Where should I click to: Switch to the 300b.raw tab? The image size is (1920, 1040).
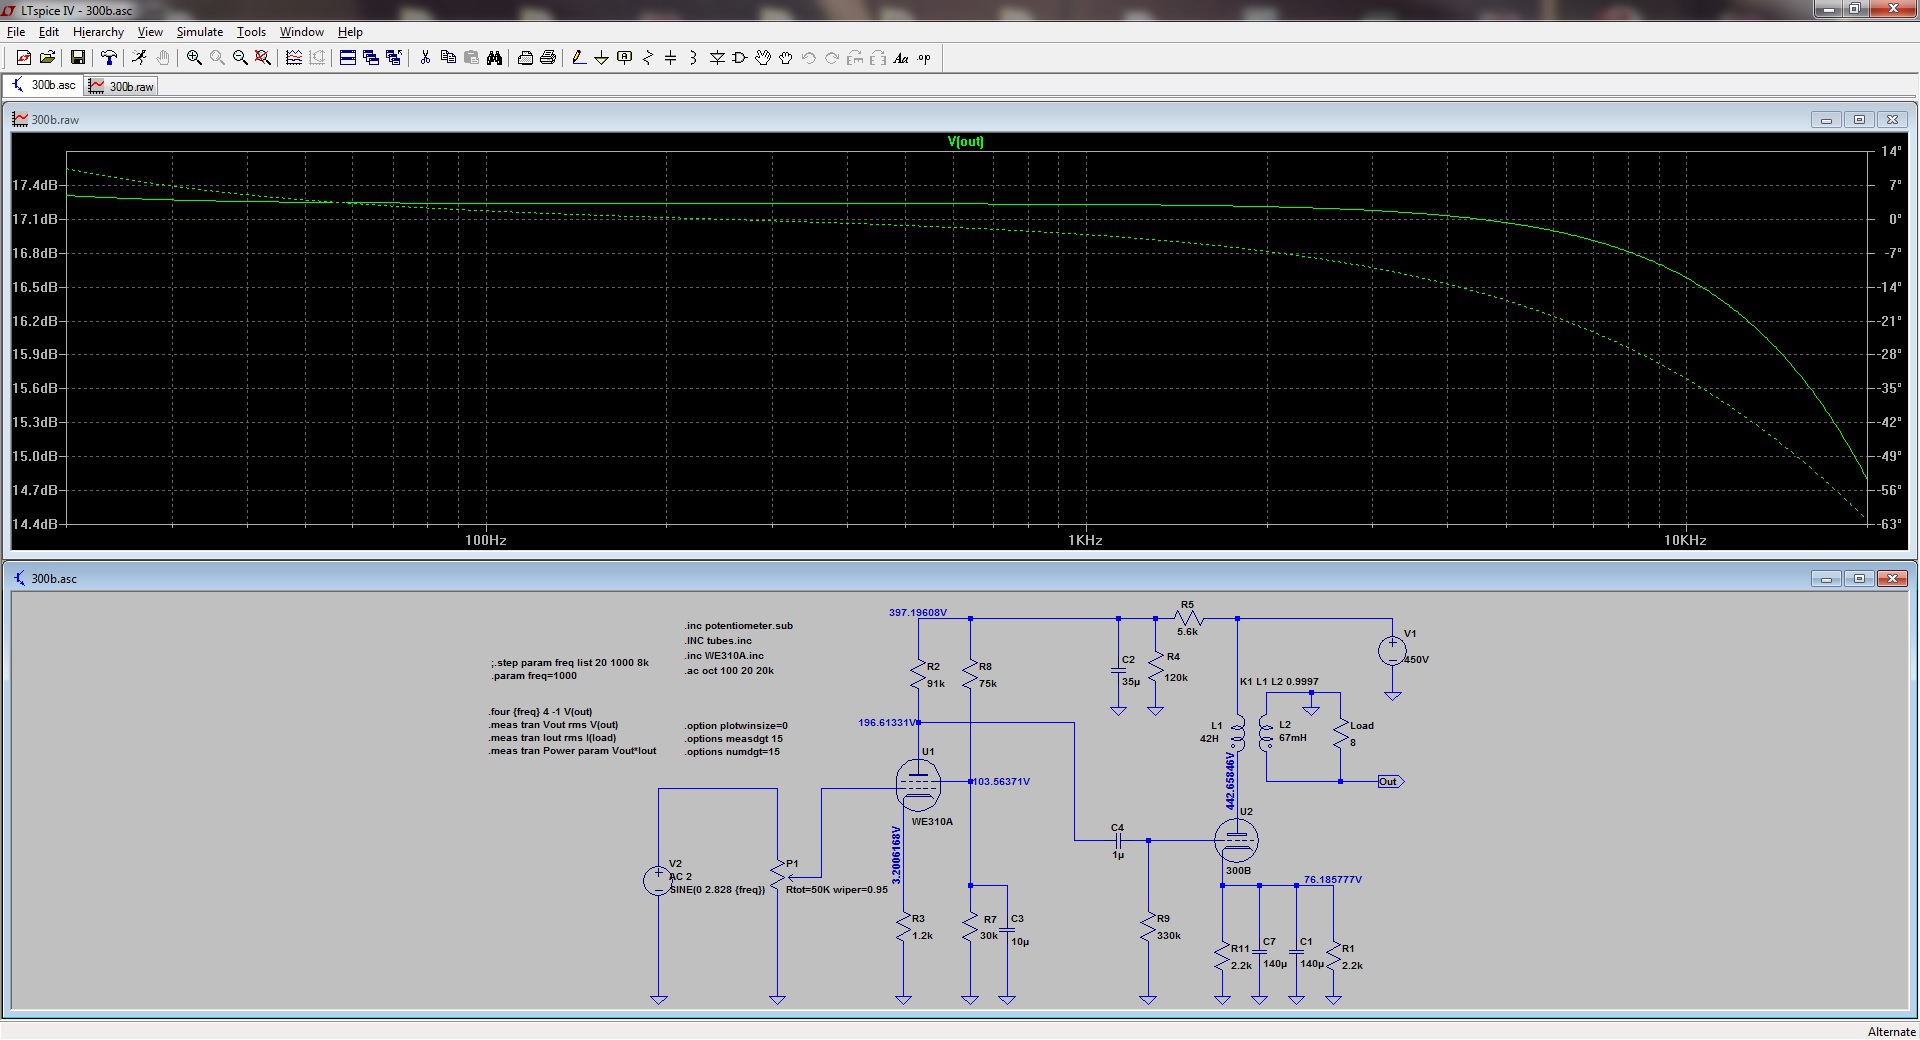(122, 86)
